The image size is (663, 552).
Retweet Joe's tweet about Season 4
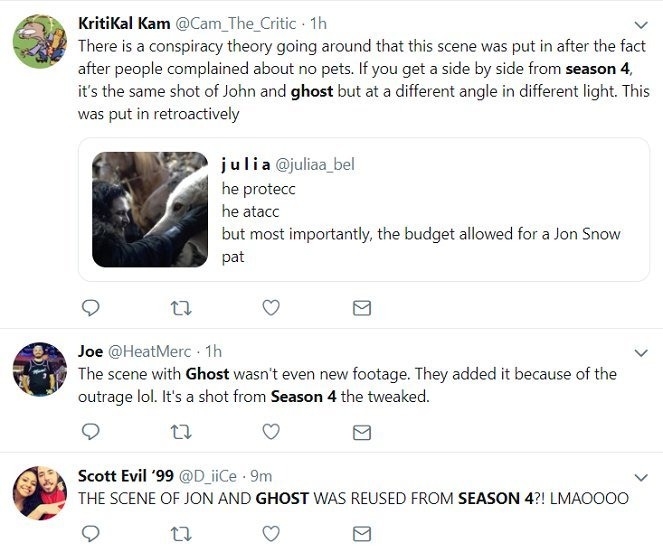(181, 432)
